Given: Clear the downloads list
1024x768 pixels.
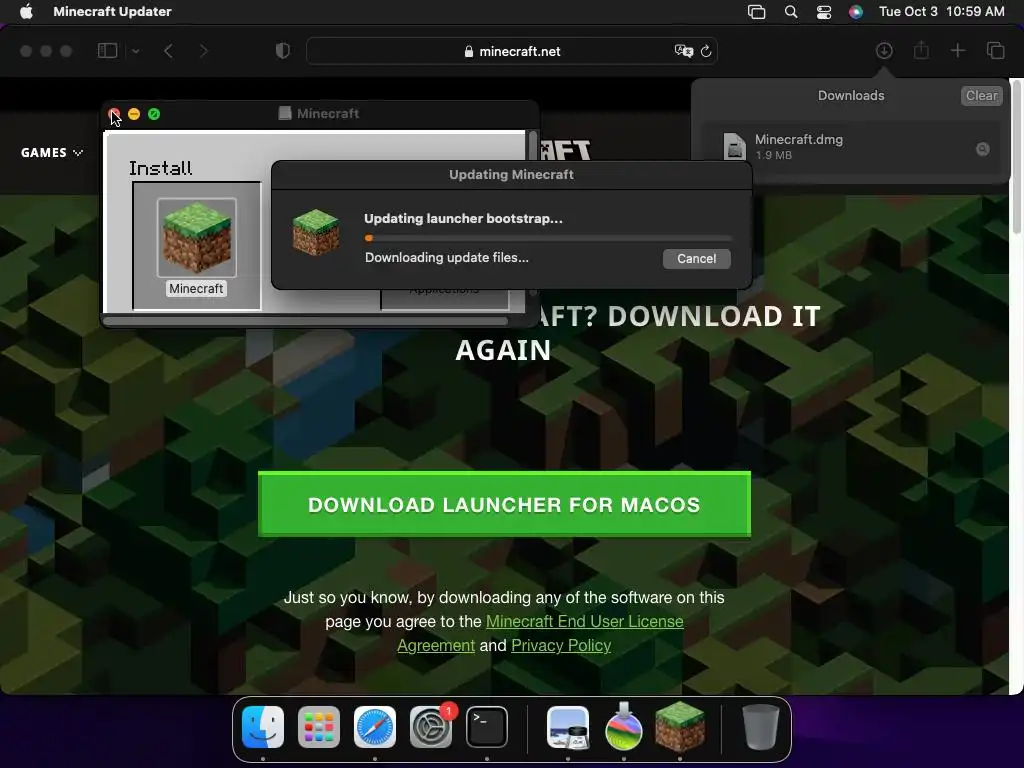Looking at the screenshot, I should coord(982,96).
